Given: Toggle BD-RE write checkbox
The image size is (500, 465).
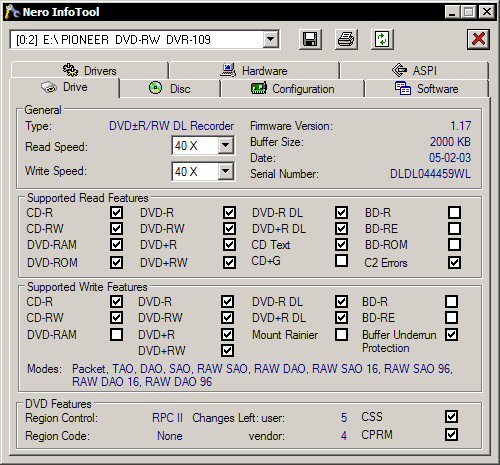Looking at the screenshot, I should pos(451,317).
